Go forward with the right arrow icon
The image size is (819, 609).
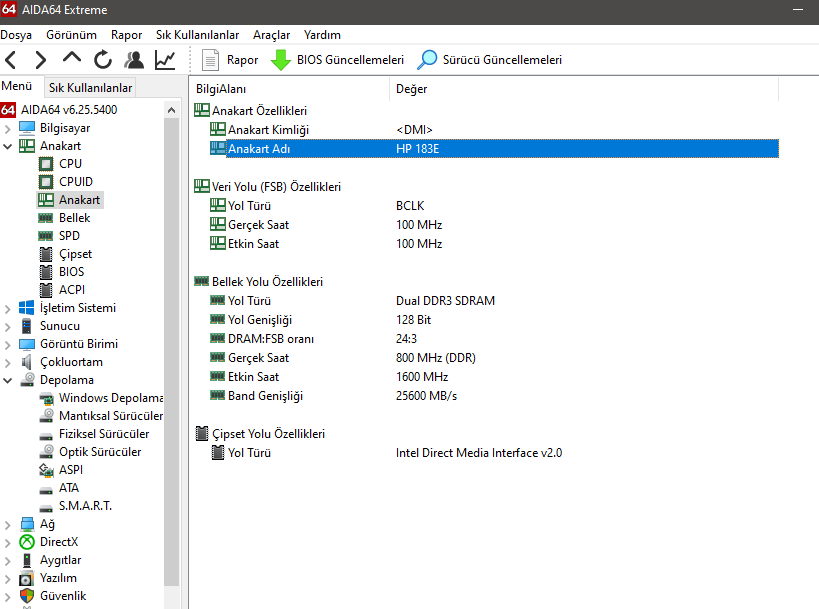coord(41,60)
